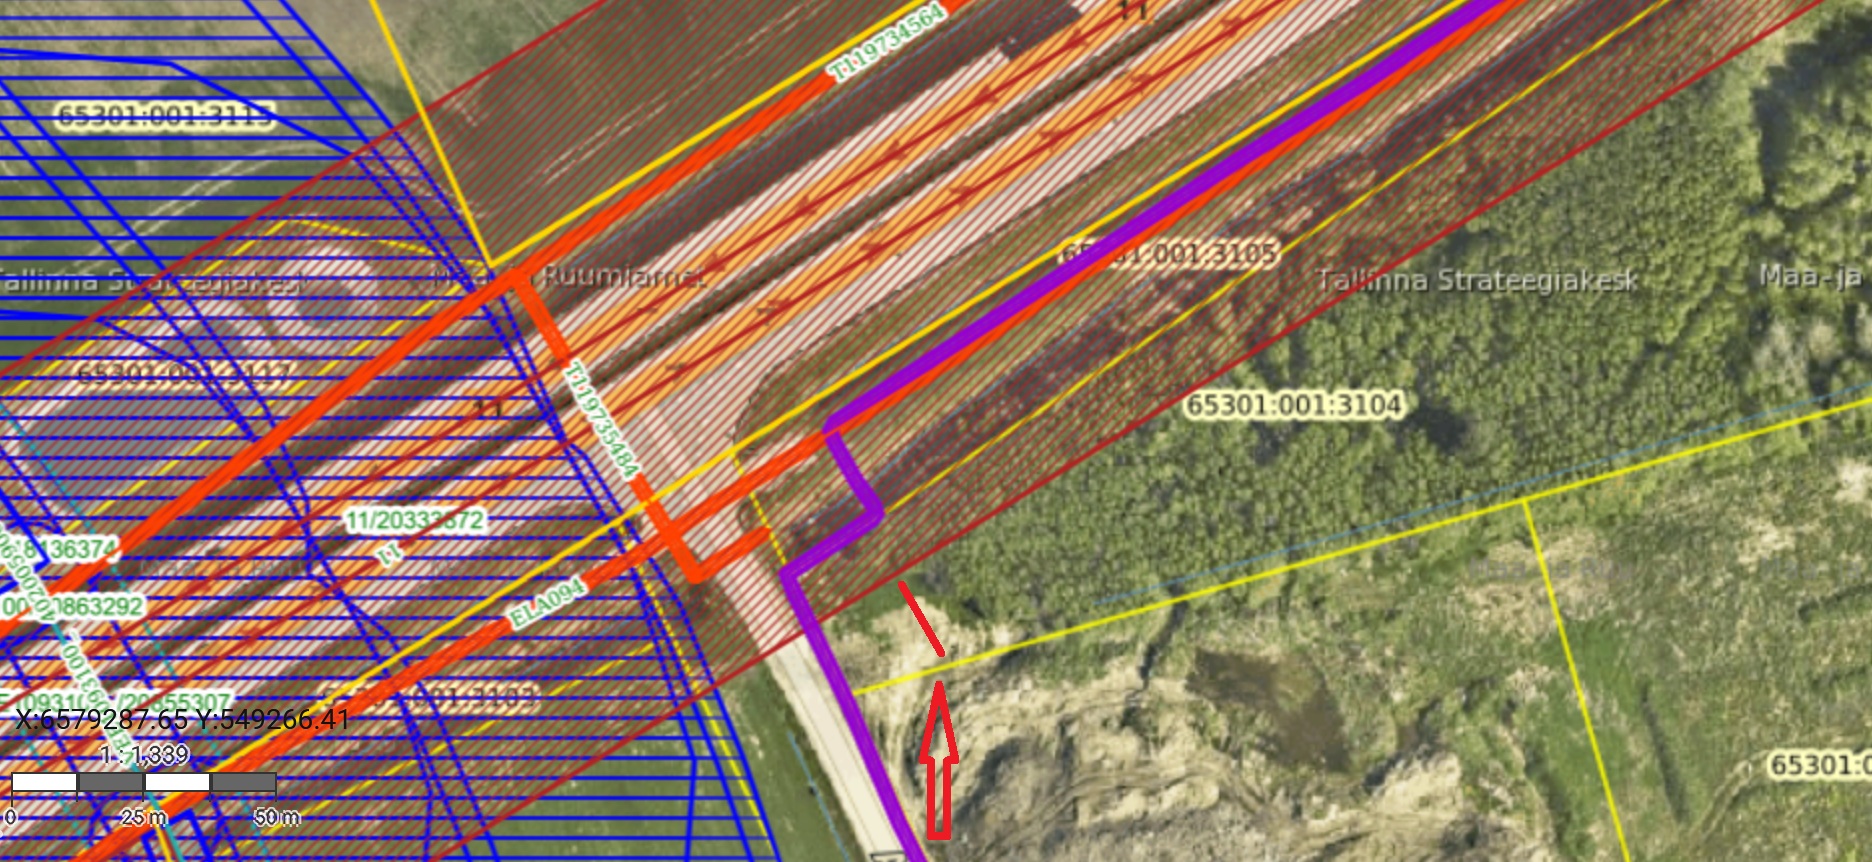Image resolution: width=1872 pixels, height=862 pixels.
Task: Click the 50 m scale bar label
Action: [x=276, y=817]
